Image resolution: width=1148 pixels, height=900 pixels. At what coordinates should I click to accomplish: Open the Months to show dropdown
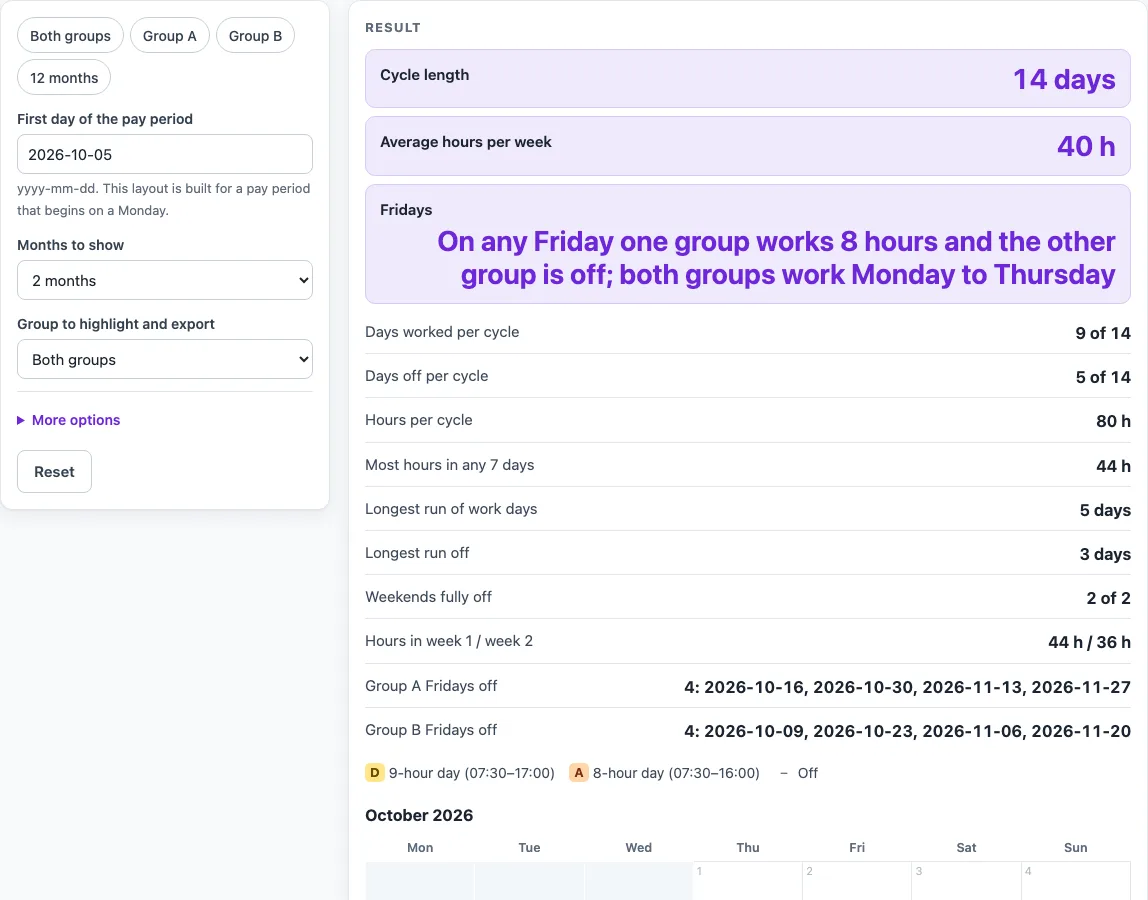[165, 280]
